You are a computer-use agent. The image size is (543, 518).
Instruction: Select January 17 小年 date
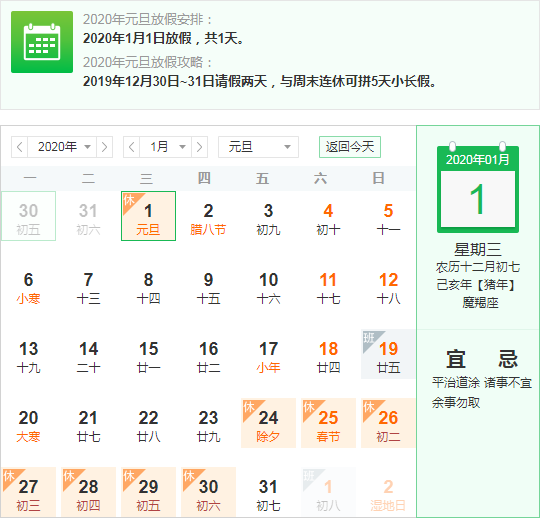pos(268,354)
